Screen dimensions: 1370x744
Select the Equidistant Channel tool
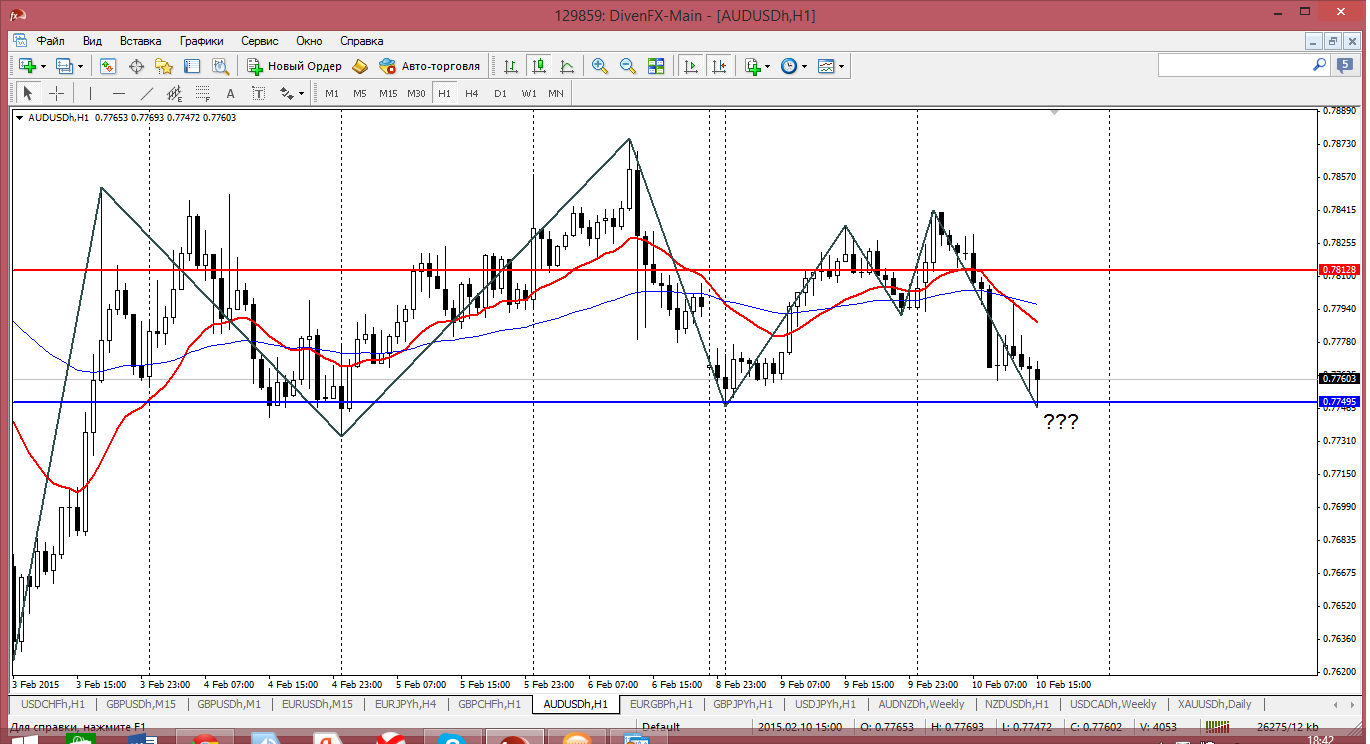[x=175, y=93]
